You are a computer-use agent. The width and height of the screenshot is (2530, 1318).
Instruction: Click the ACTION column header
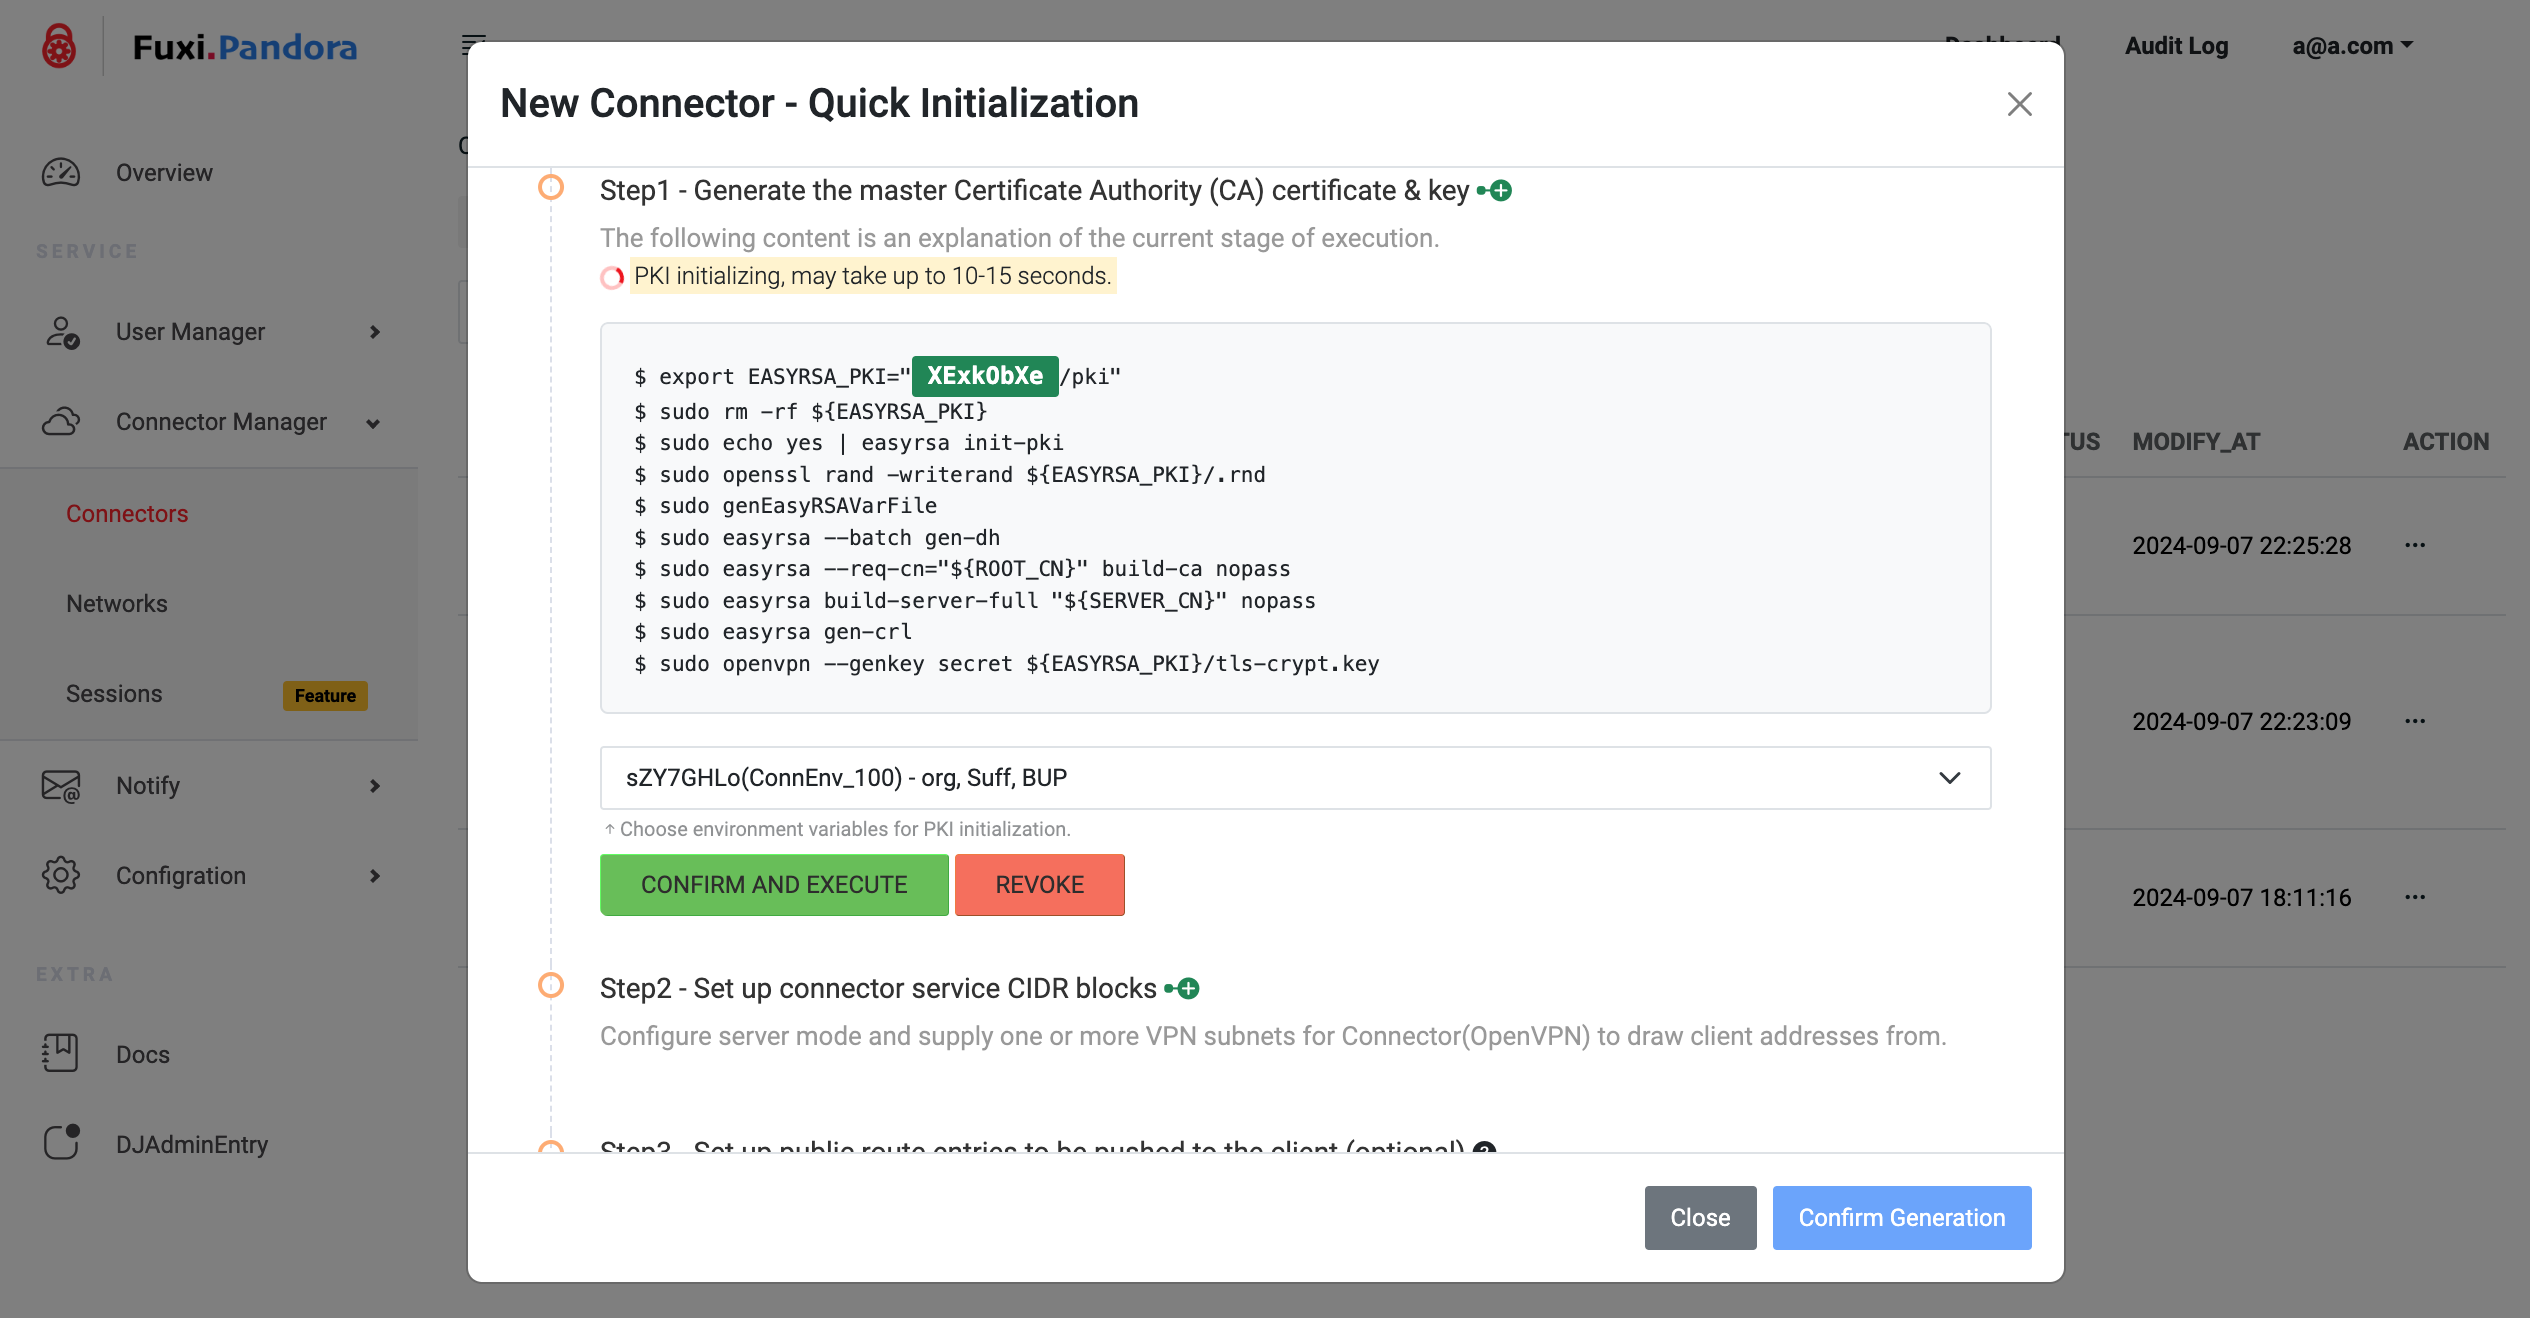[2446, 441]
